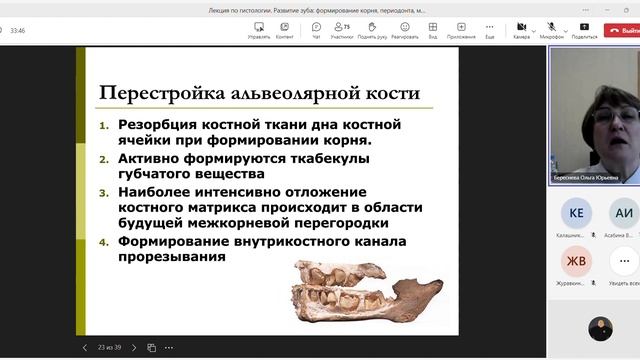This screenshot has height=360, width=640.
Task: Click the slide text Резорбция костной ткани
Action: [x=212, y=124]
